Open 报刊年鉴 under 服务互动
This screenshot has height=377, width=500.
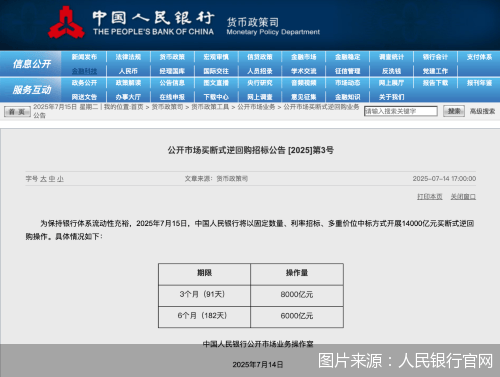click(479, 83)
